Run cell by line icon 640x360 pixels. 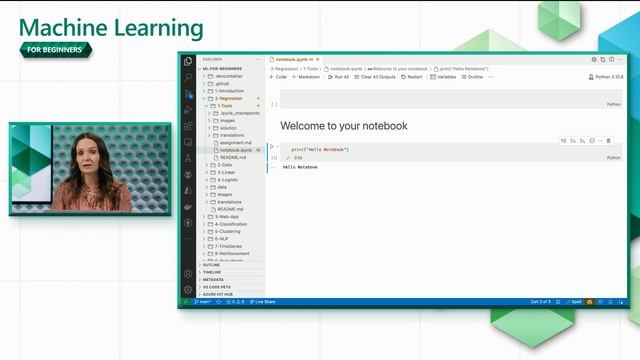click(564, 141)
